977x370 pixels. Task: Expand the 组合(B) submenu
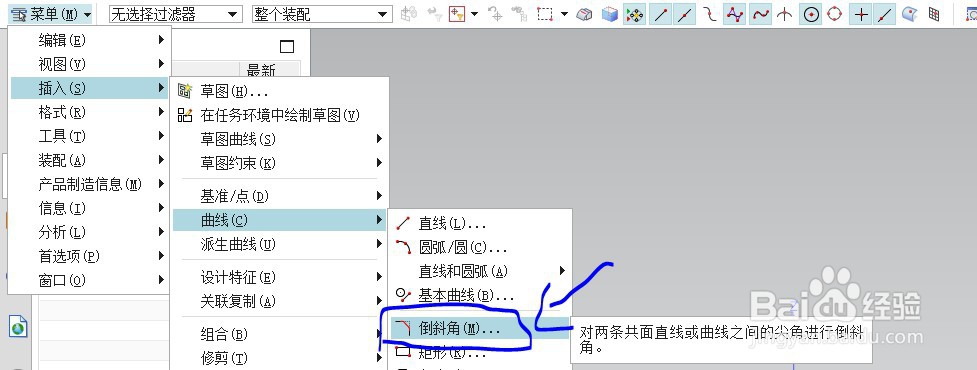(x=280, y=334)
